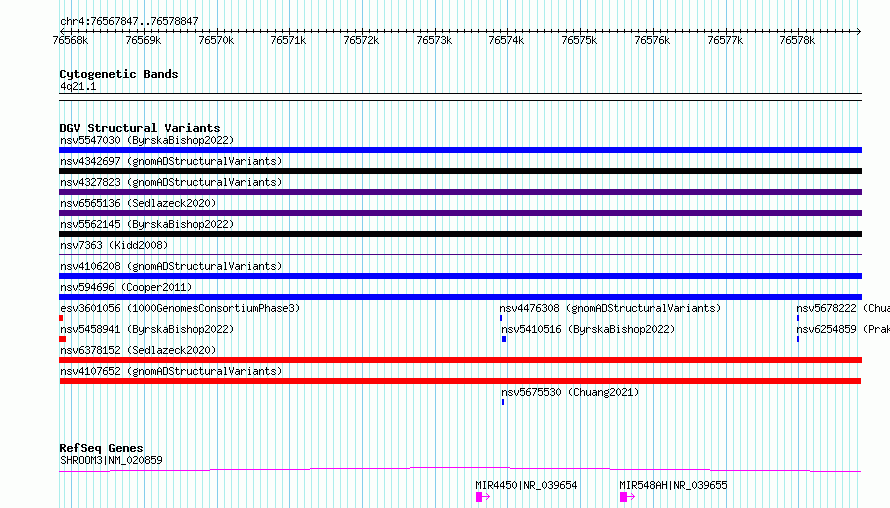Click the 76577k ruler position
This screenshot has height=508, width=890.
(725, 40)
